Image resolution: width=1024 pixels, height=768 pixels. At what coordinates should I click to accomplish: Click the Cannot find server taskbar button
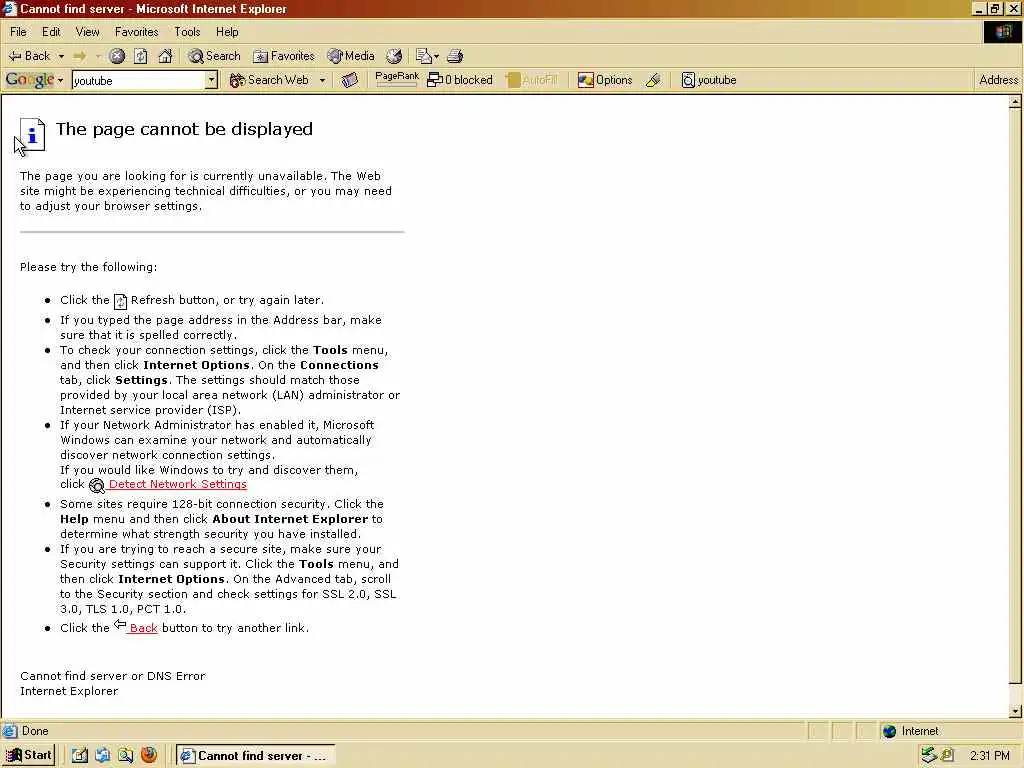coord(255,756)
